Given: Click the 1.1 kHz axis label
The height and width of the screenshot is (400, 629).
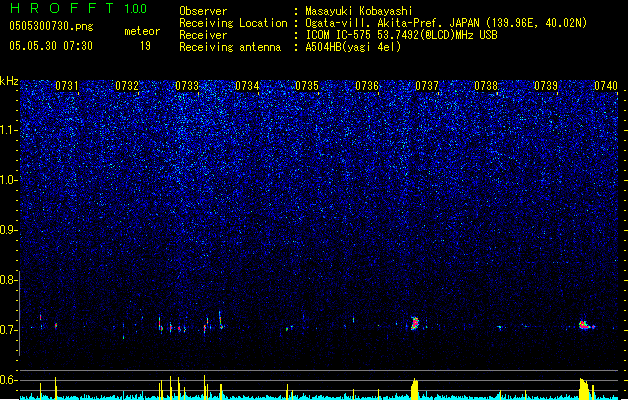Looking at the screenshot, I should click(9, 130).
